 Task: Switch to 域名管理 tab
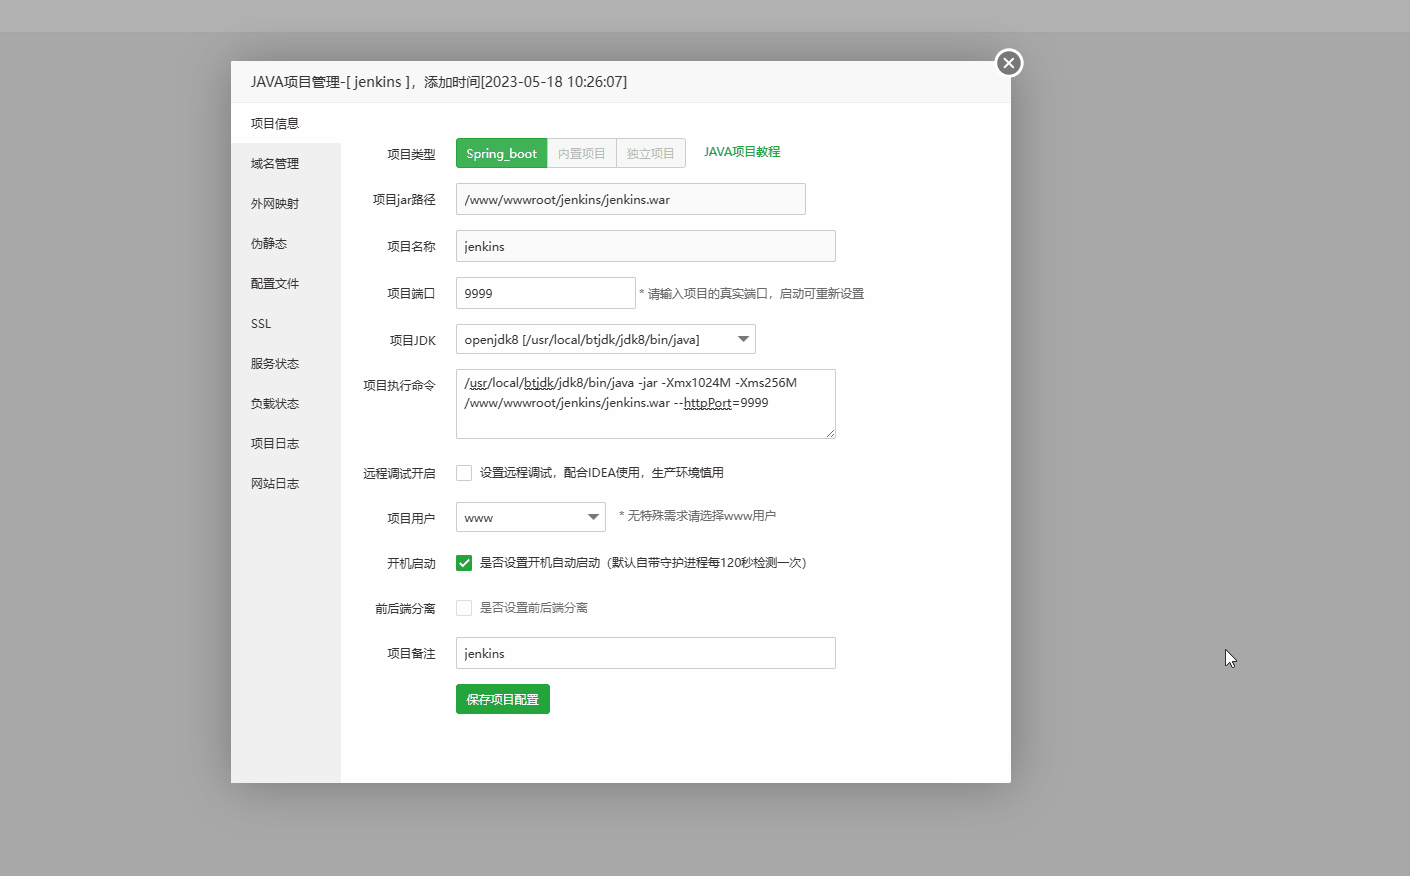tap(286, 163)
